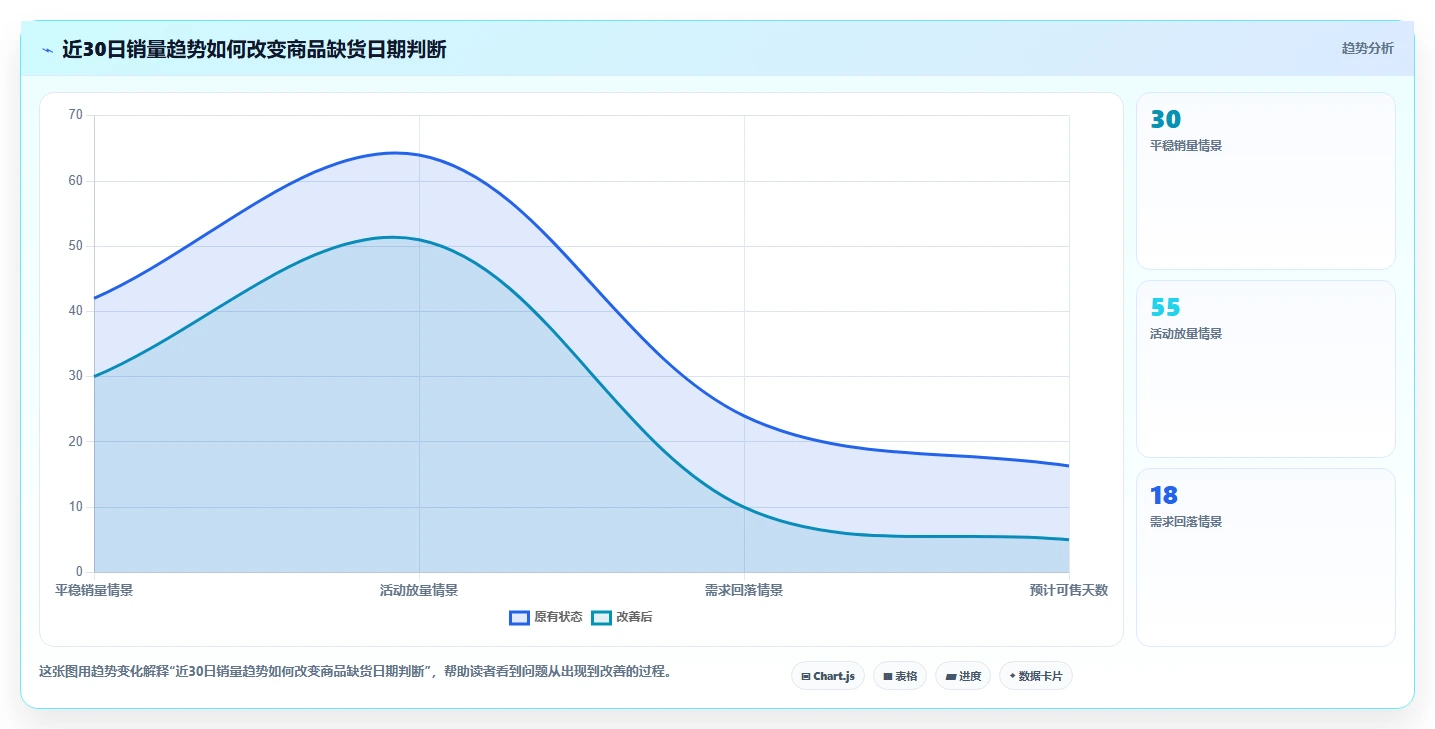
Task: Click the icon in the 表格 tag
Action: (x=888, y=677)
